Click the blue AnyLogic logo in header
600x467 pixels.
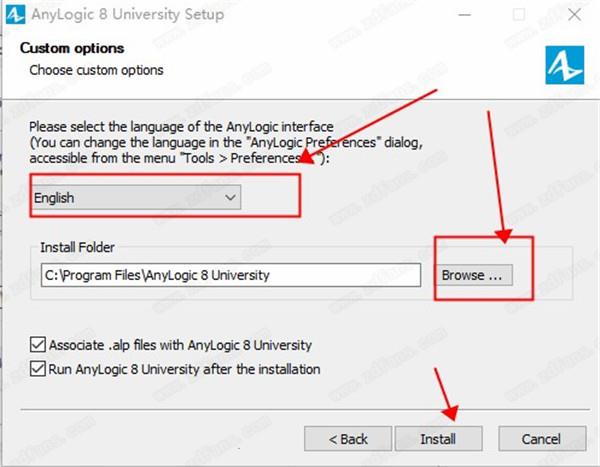tap(565, 65)
